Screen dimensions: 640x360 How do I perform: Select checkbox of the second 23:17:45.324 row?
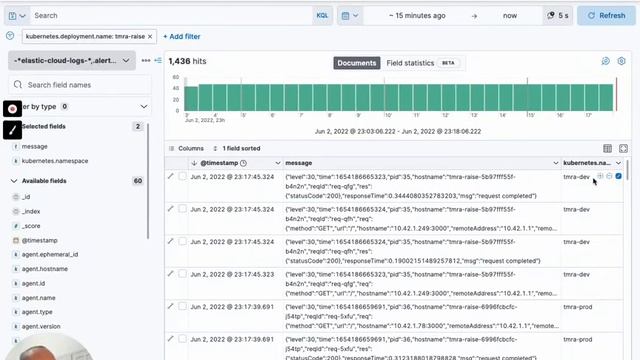pos(182,209)
